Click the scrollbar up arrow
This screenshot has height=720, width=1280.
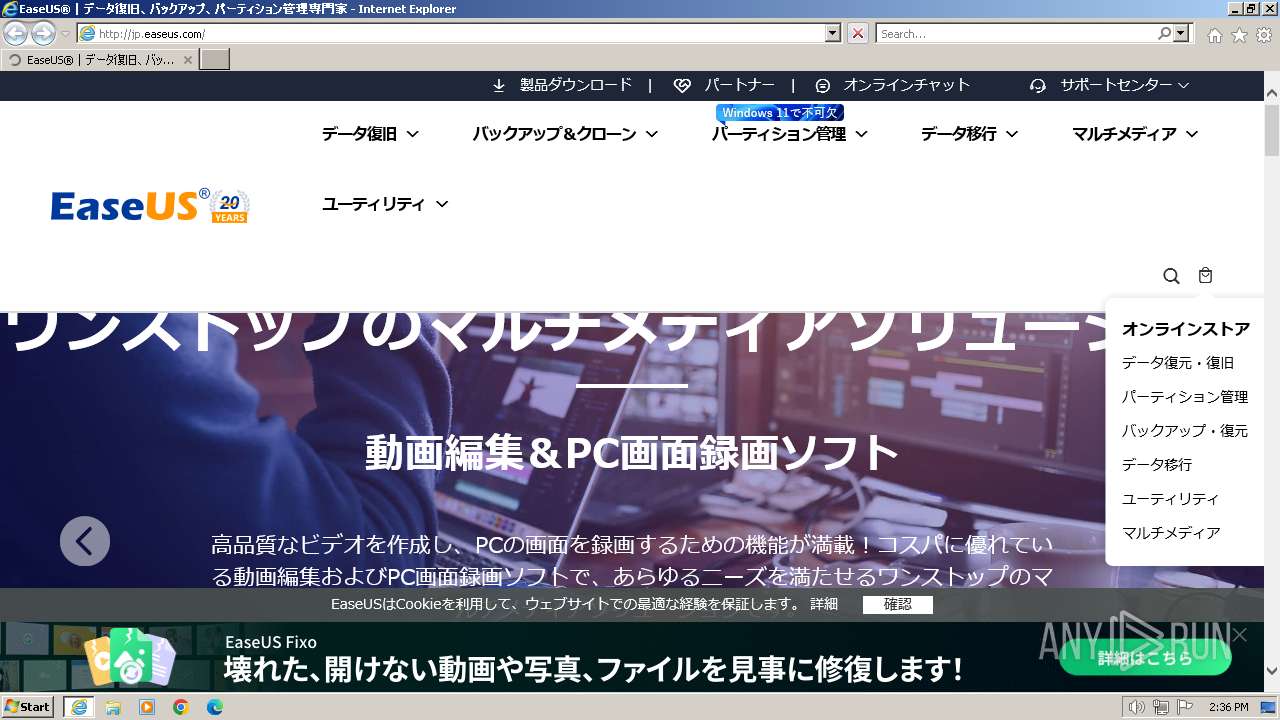[1272, 93]
